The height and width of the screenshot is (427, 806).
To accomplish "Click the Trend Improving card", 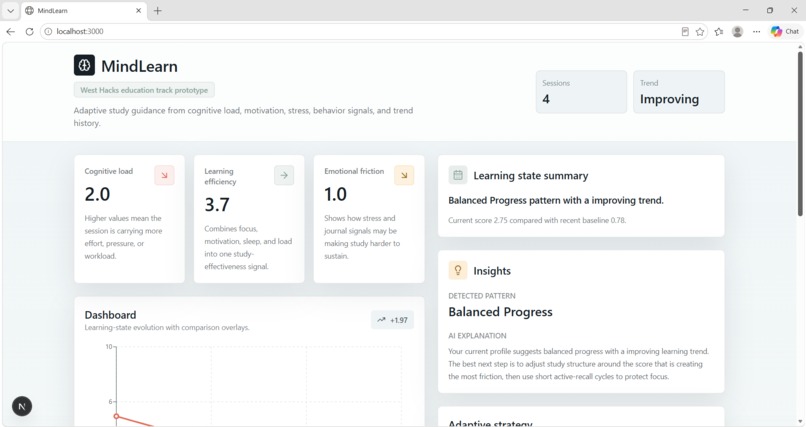I will pos(679,91).
